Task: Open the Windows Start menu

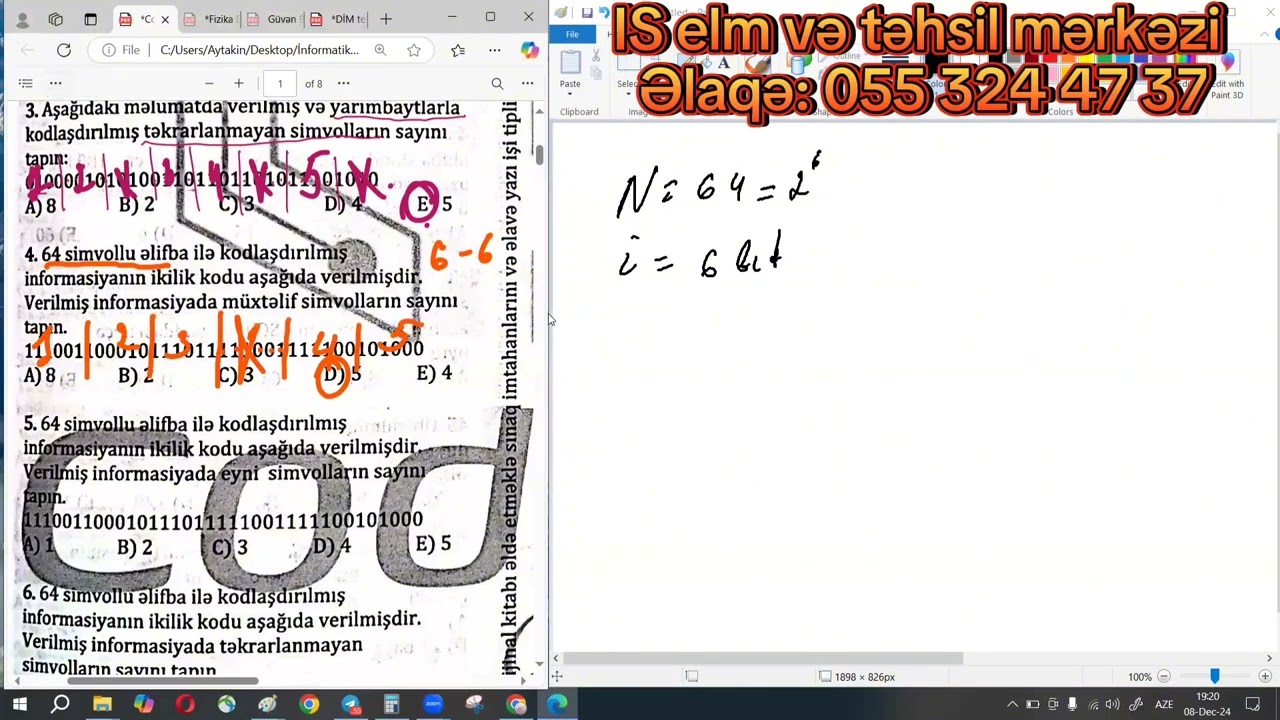Action: tap(19, 705)
